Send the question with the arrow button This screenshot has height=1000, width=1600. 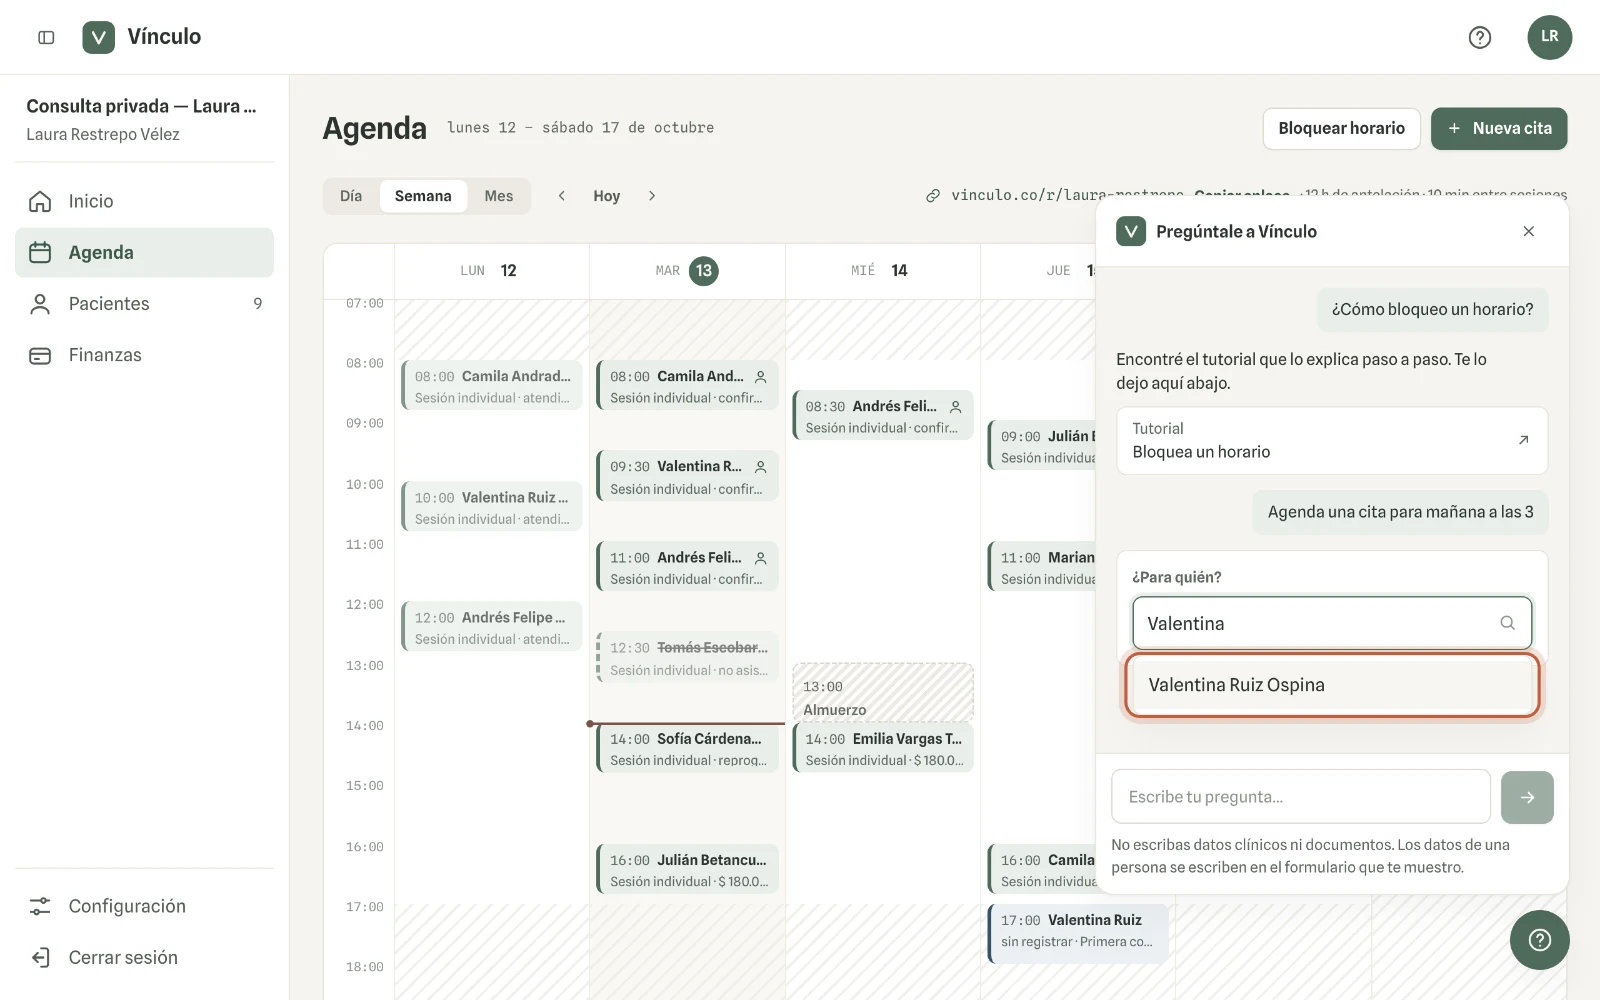click(x=1527, y=797)
